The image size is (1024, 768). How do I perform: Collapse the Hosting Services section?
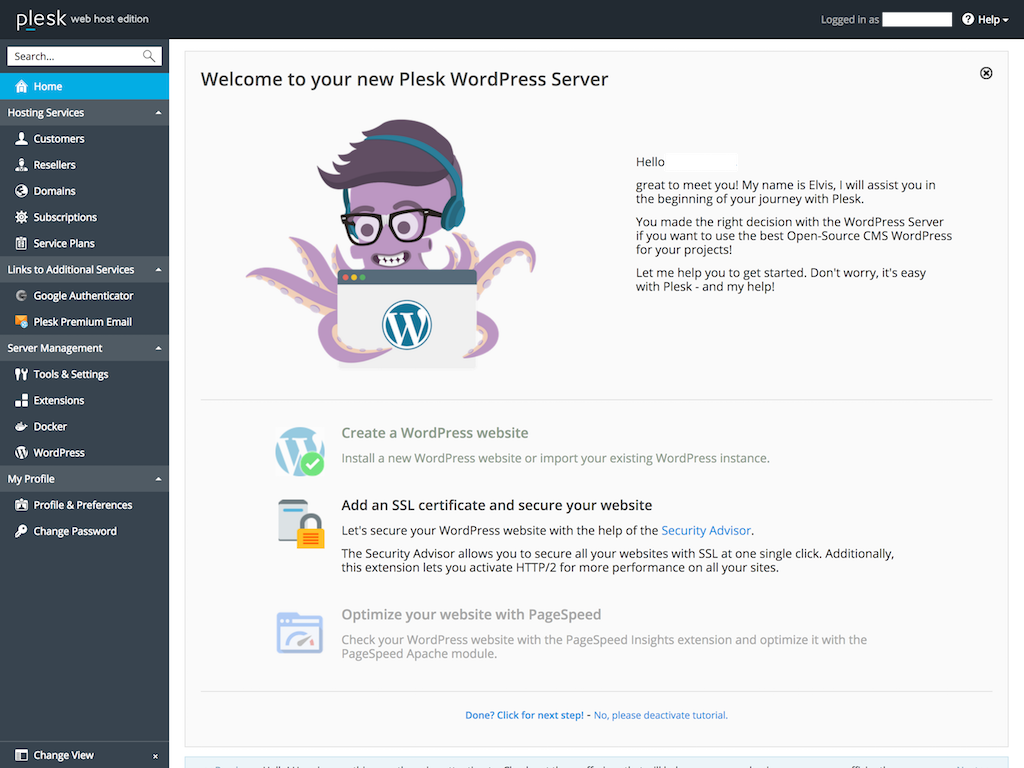(x=158, y=113)
